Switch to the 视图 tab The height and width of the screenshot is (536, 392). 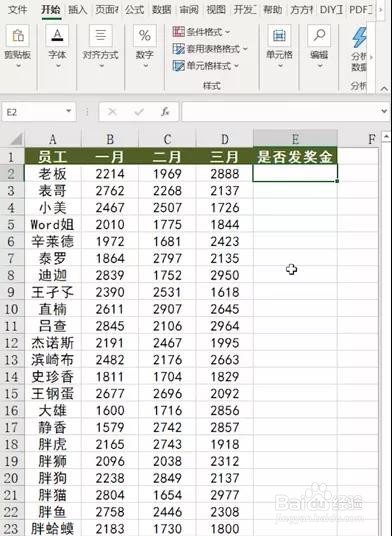216,10
